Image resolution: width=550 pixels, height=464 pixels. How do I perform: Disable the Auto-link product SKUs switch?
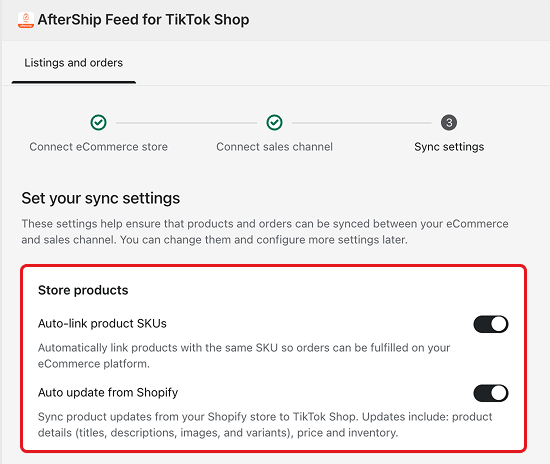[491, 324]
